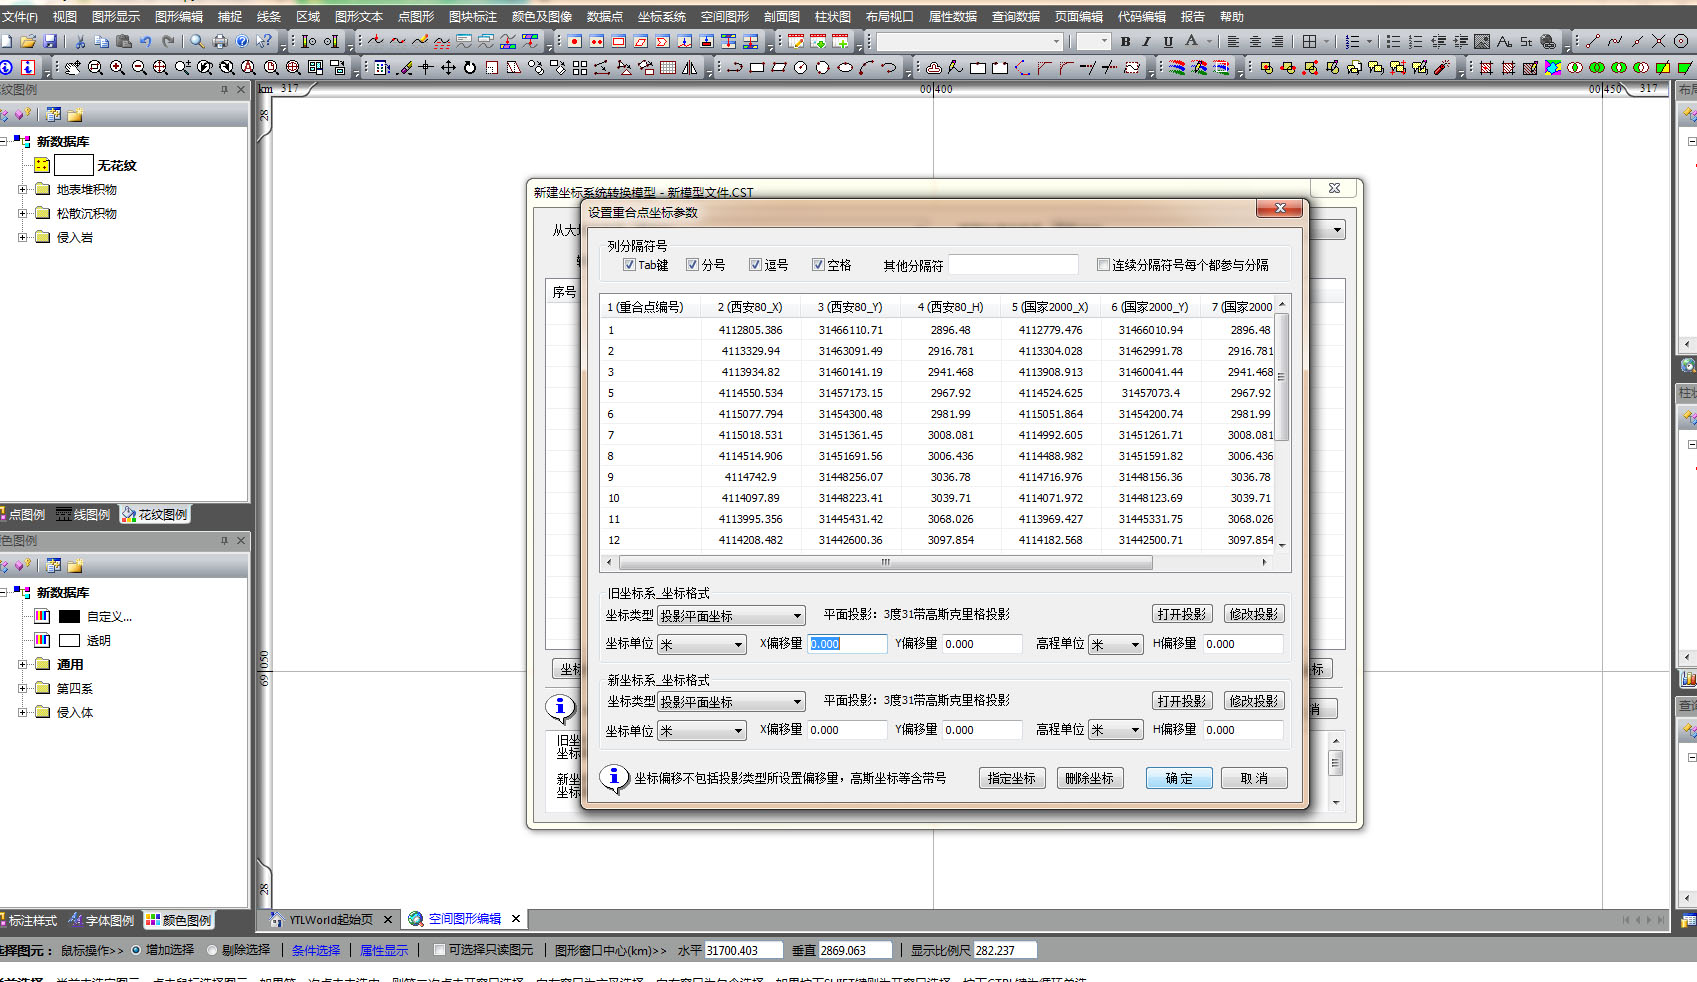Open the 帮助 menu
Screen dimensions: 1697x982
point(1232,17)
